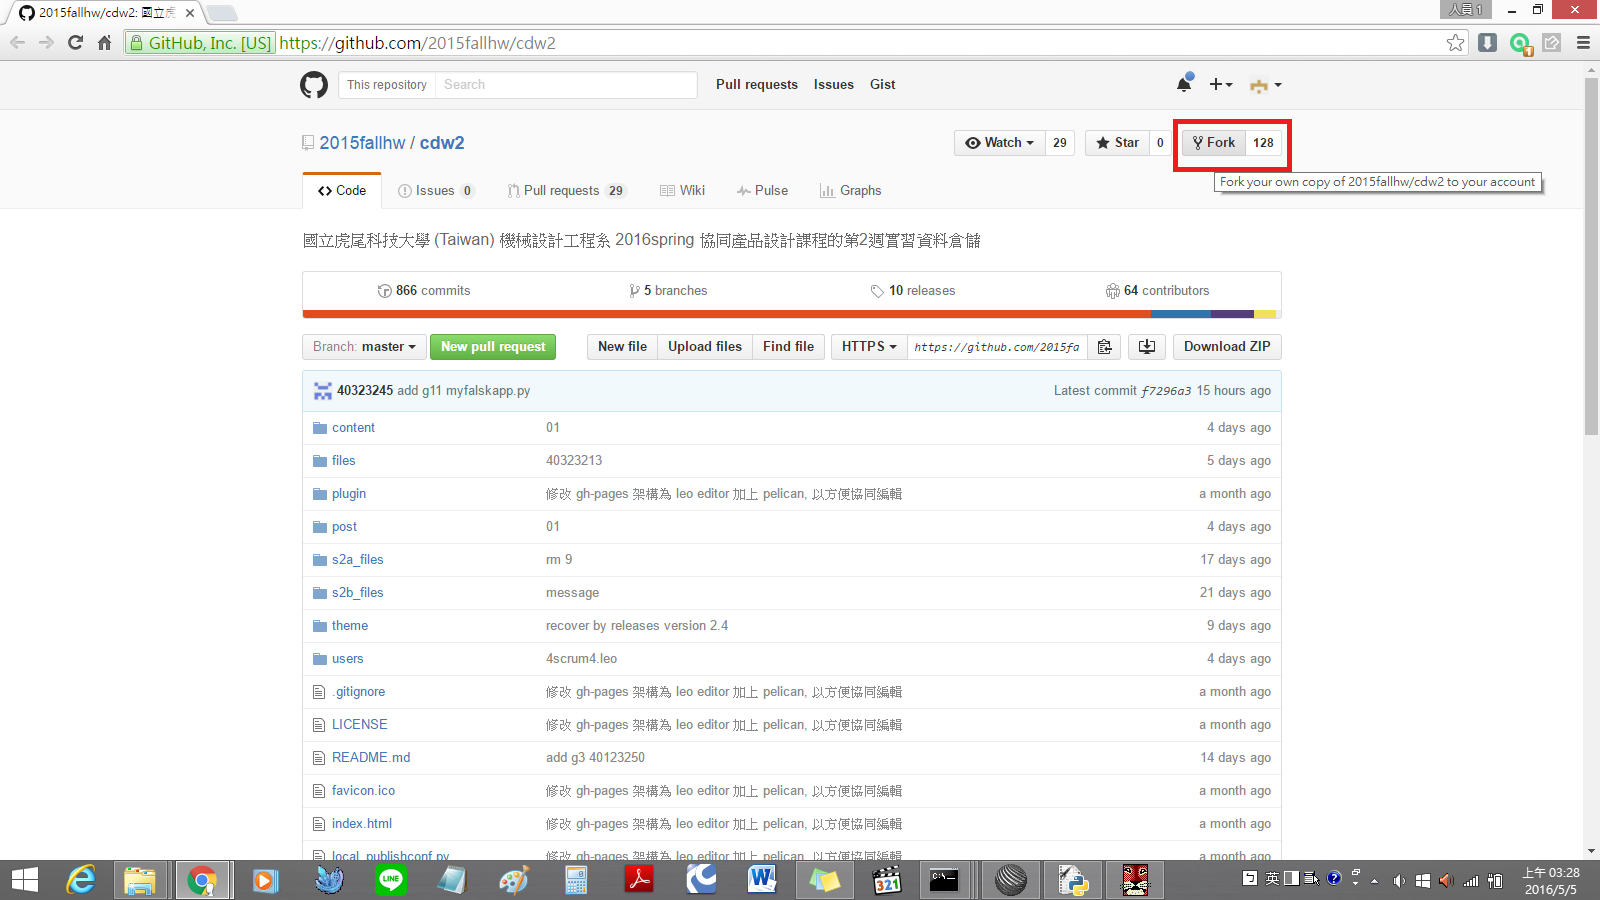Open the Adobe Acrobat taskbar icon
The image size is (1600, 900).
pyautogui.click(x=639, y=880)
